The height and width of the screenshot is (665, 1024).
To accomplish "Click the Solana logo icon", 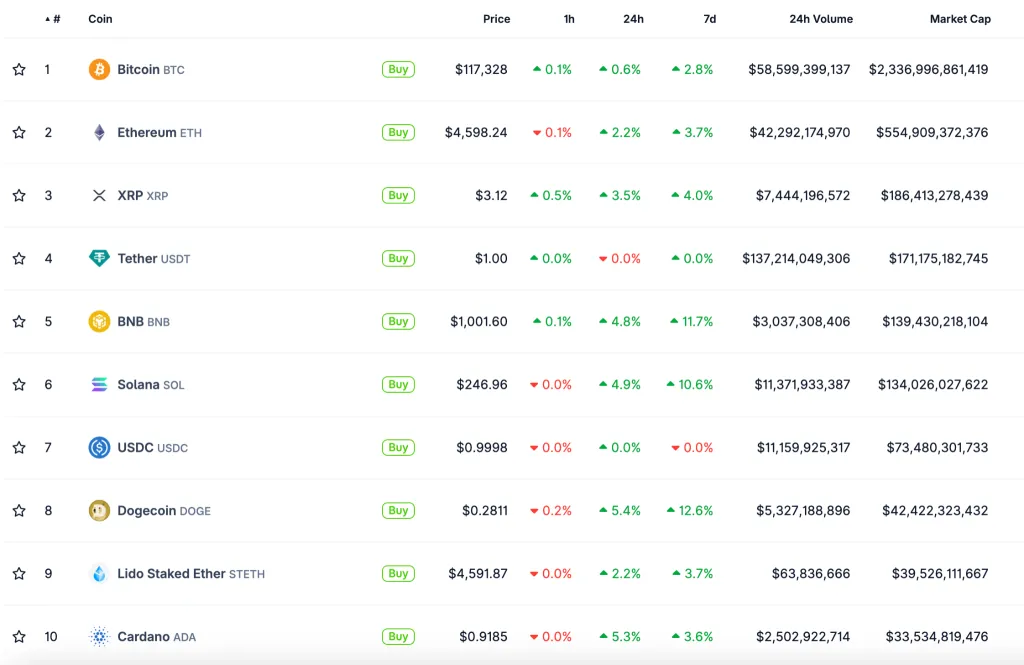I will (99, 385).
